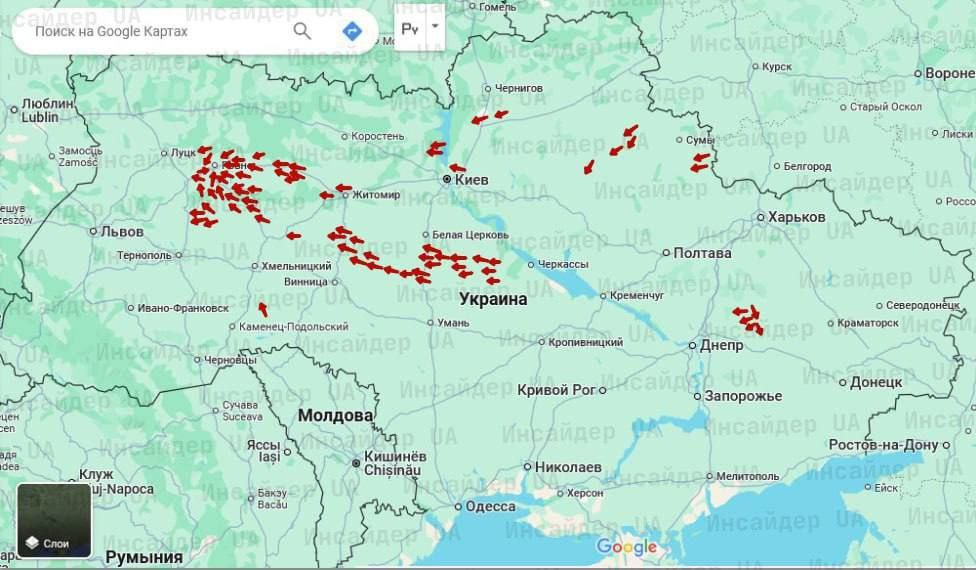This screenshot has width=976, height=570.
Task: Click the Google logo at the bottom
Action: [627, 546]
